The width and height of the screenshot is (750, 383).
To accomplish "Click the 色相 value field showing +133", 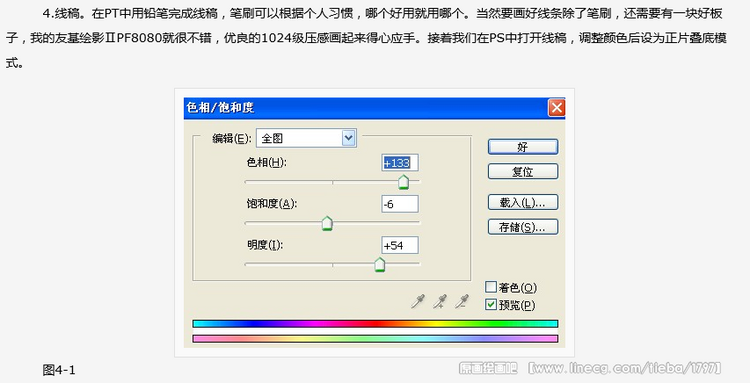I will (400, 163).
